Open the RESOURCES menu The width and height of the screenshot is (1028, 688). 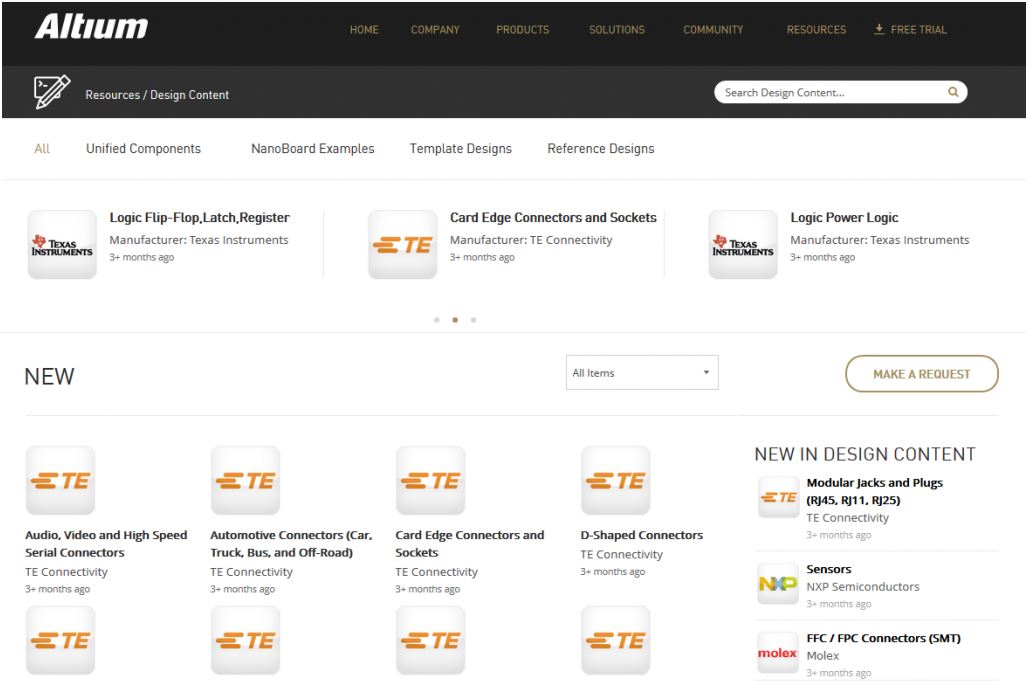(816, 30)
